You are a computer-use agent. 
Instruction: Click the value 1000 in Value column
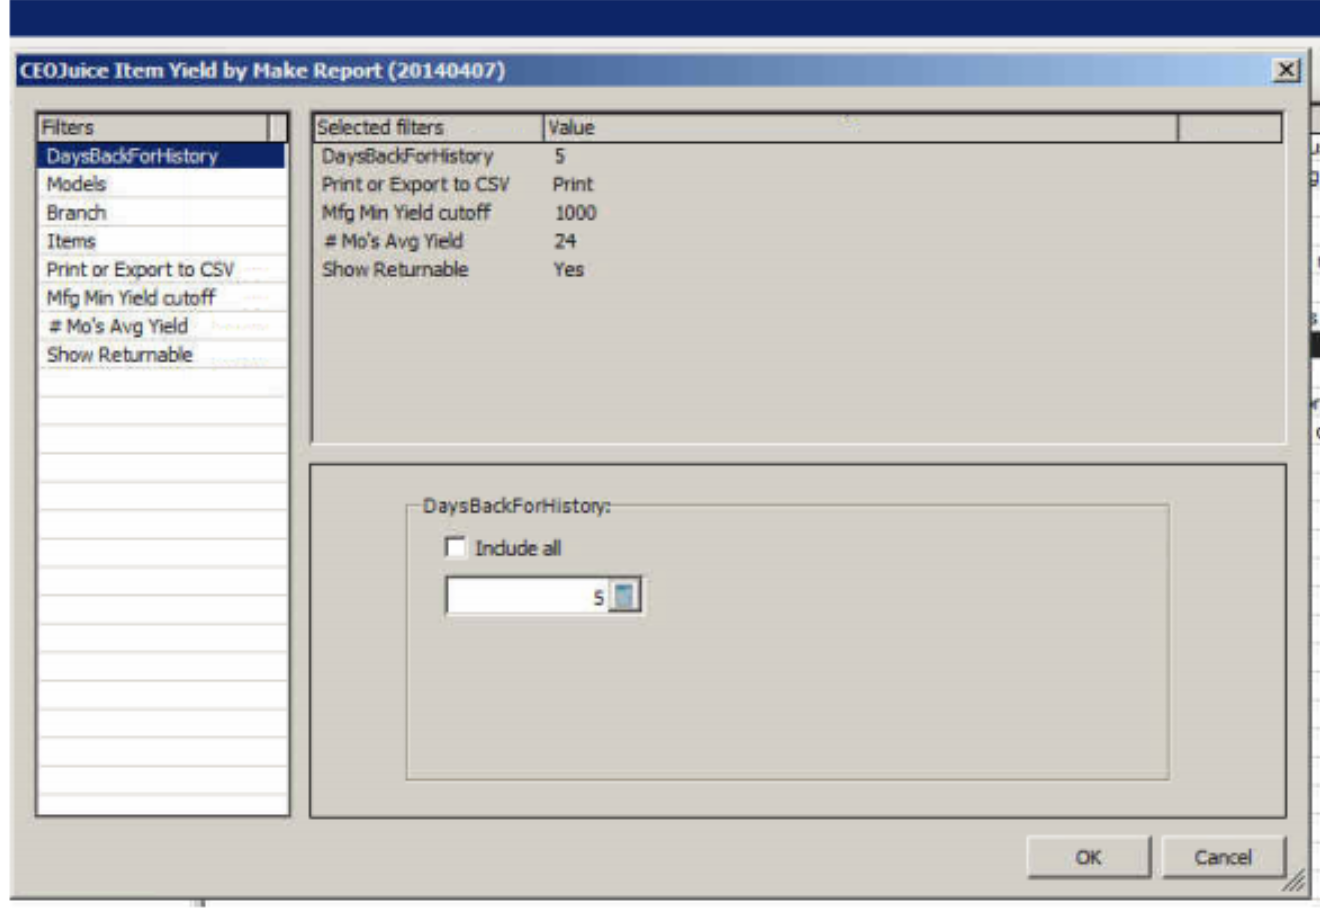[575, 213]
